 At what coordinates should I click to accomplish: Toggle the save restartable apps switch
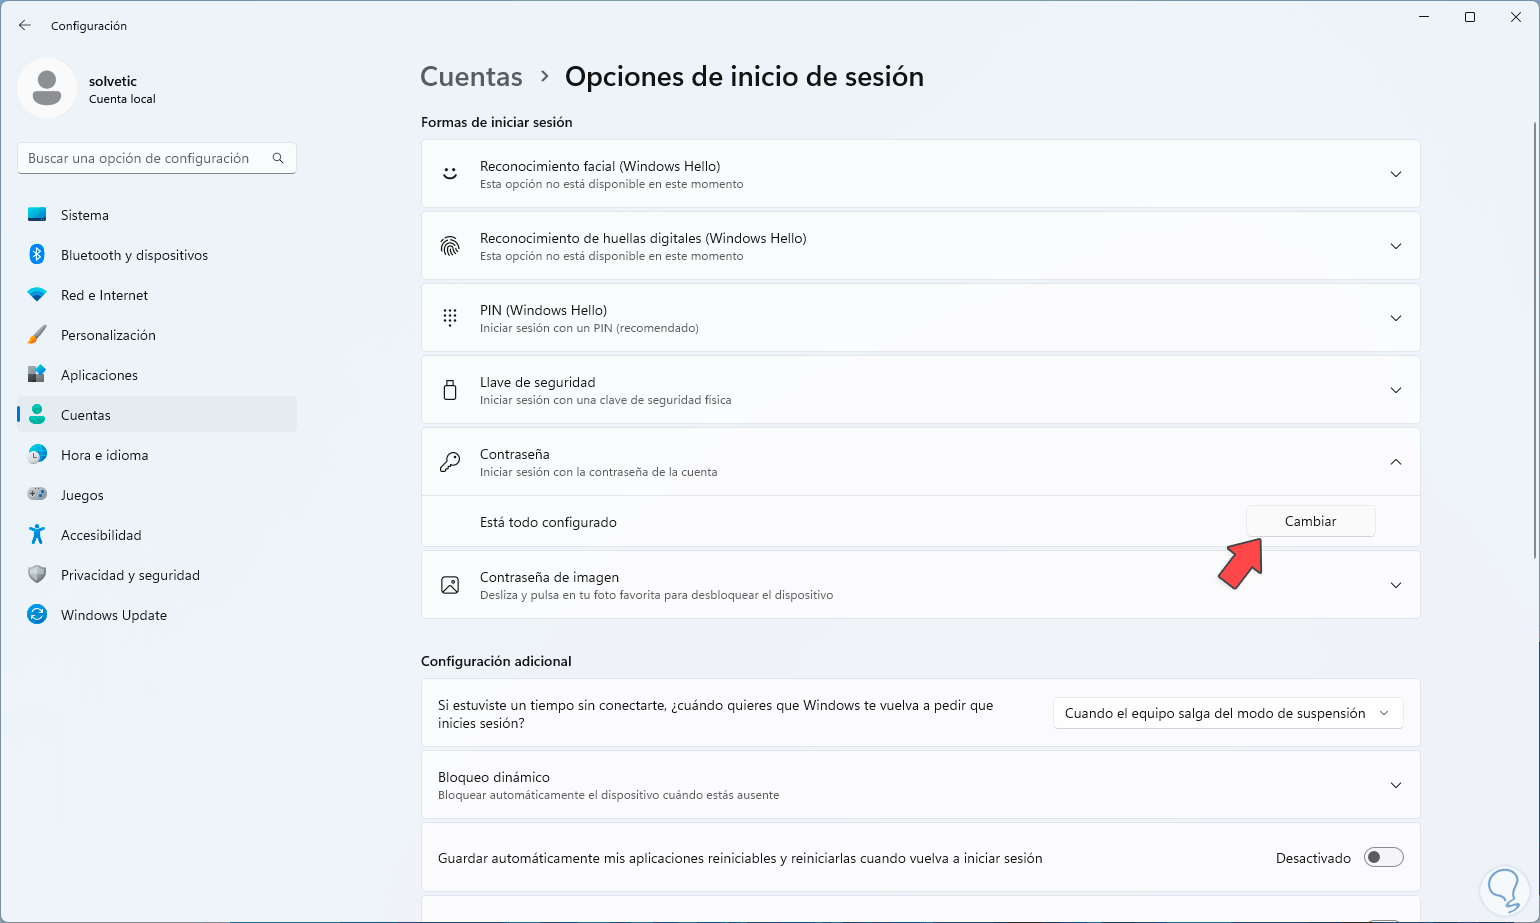(x=1384, y=857)
